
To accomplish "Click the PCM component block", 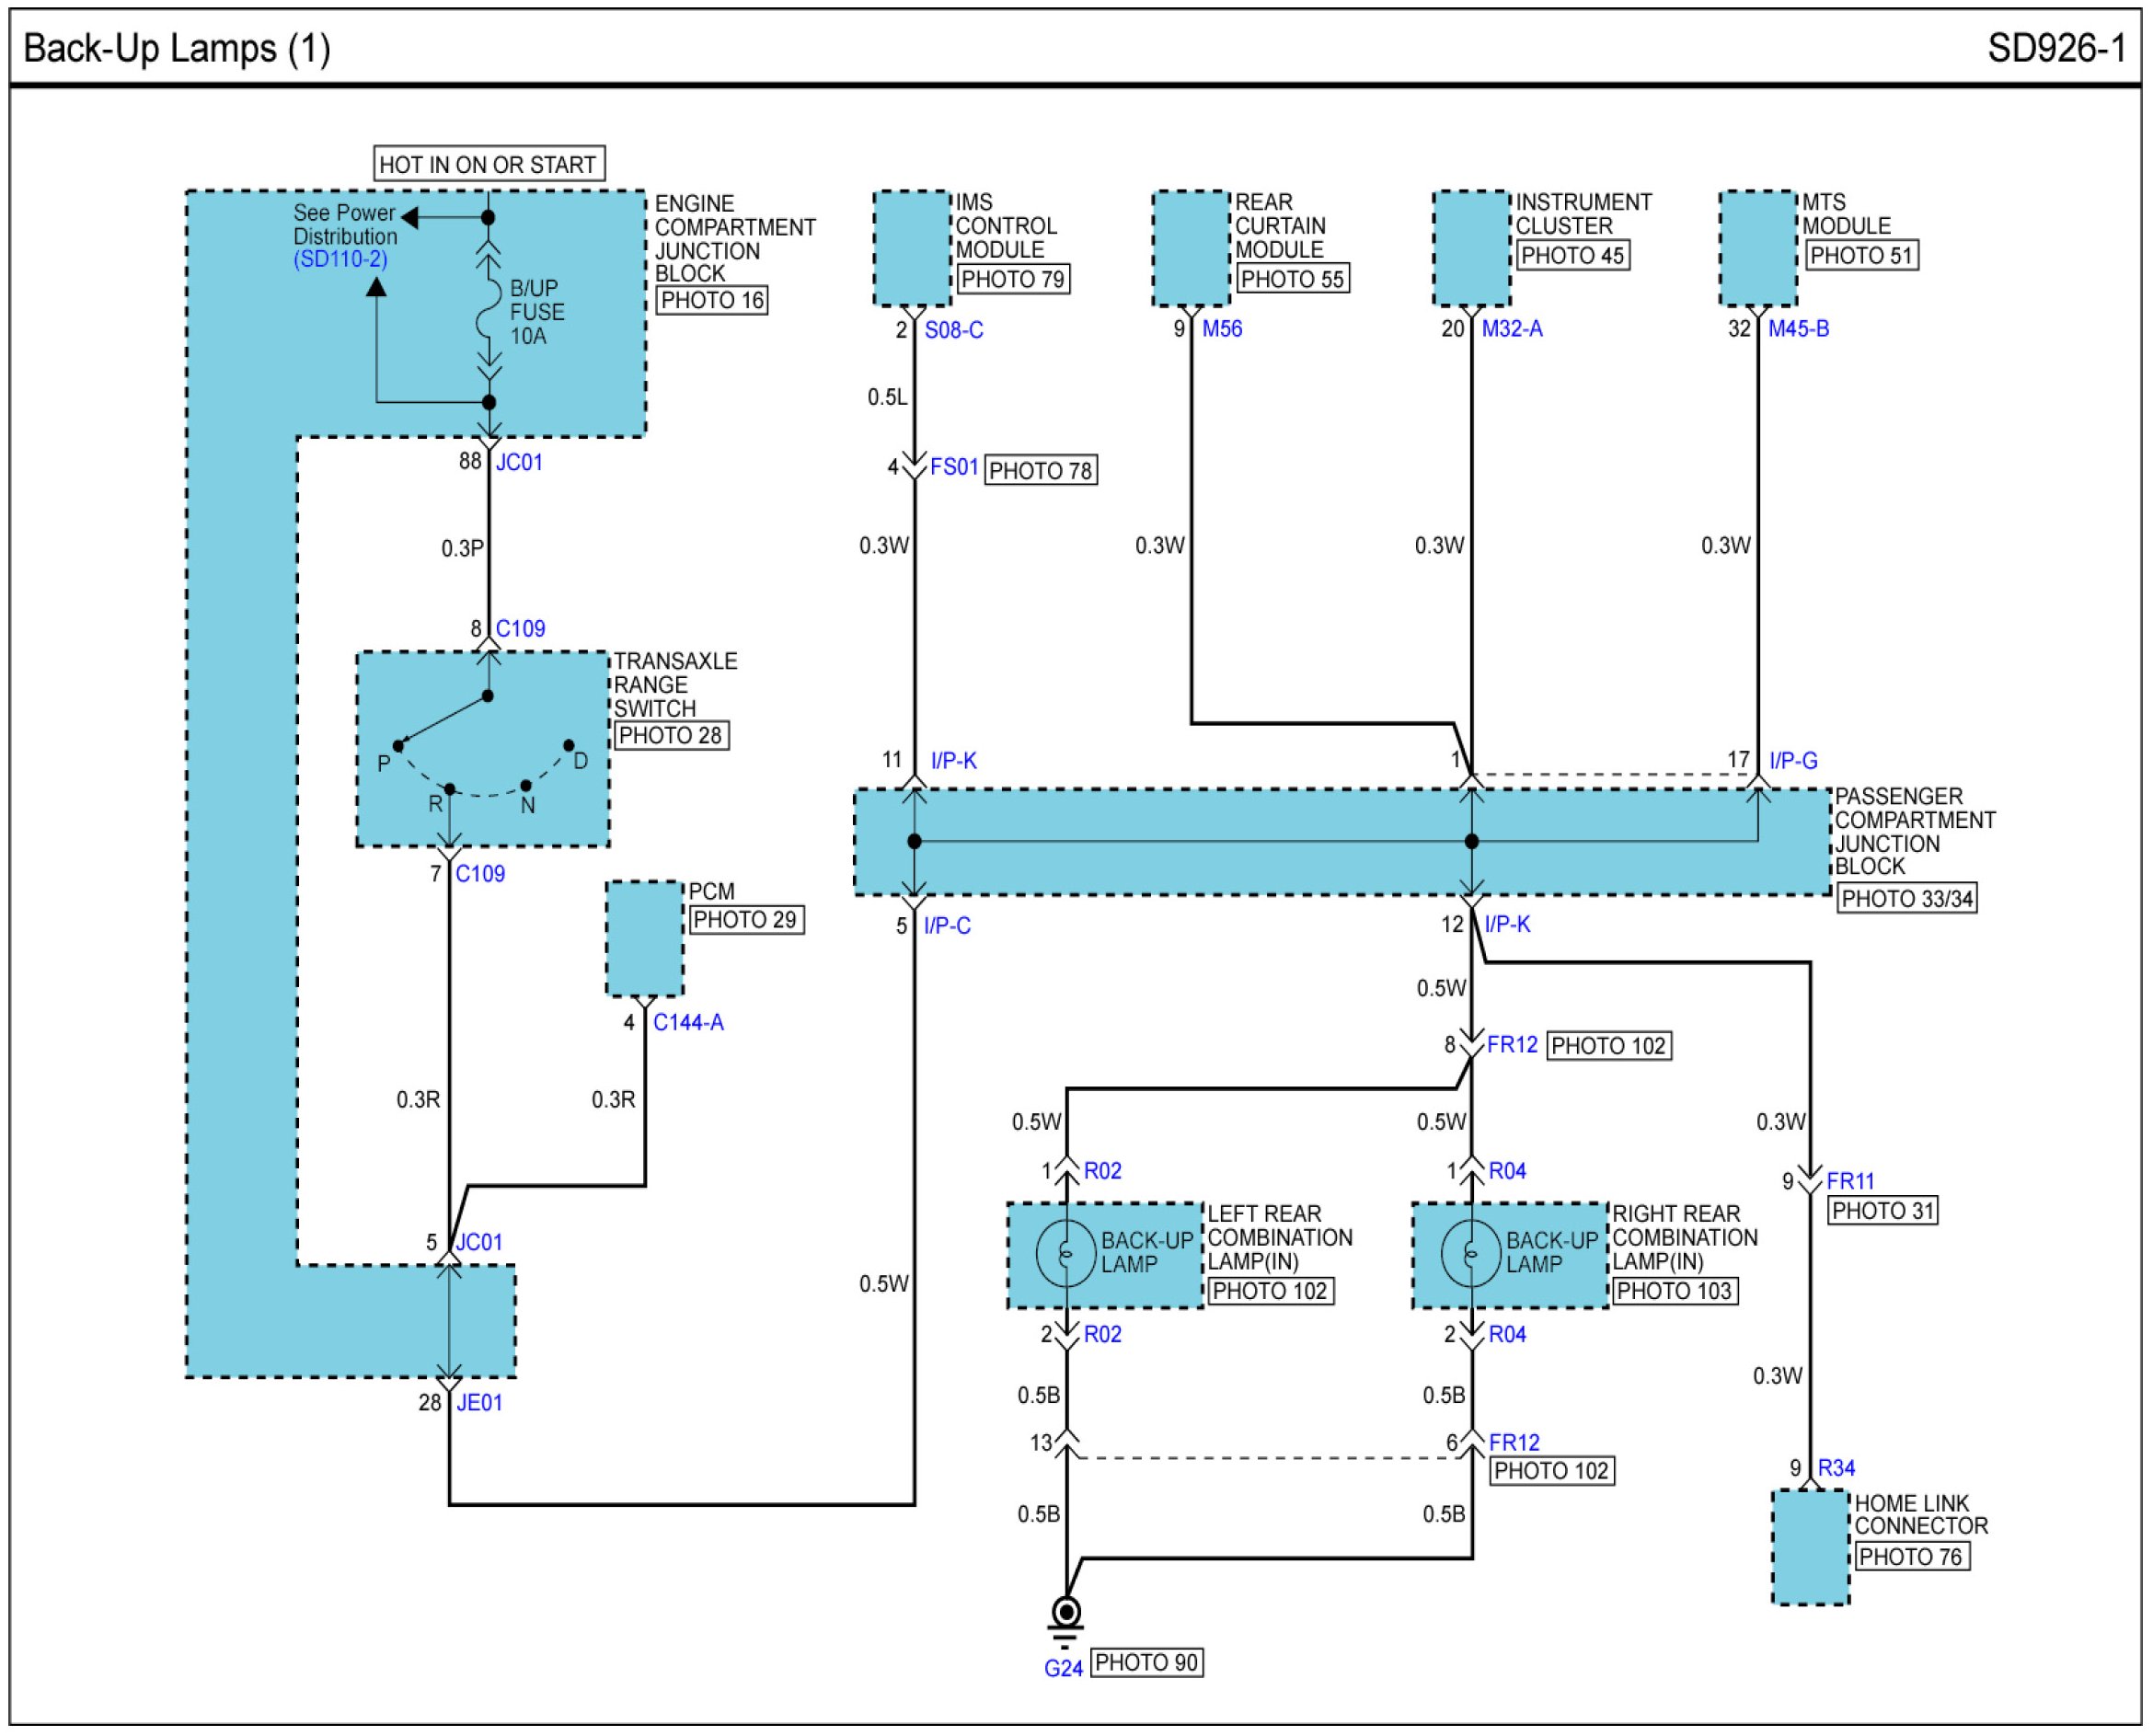I will 645,938.
